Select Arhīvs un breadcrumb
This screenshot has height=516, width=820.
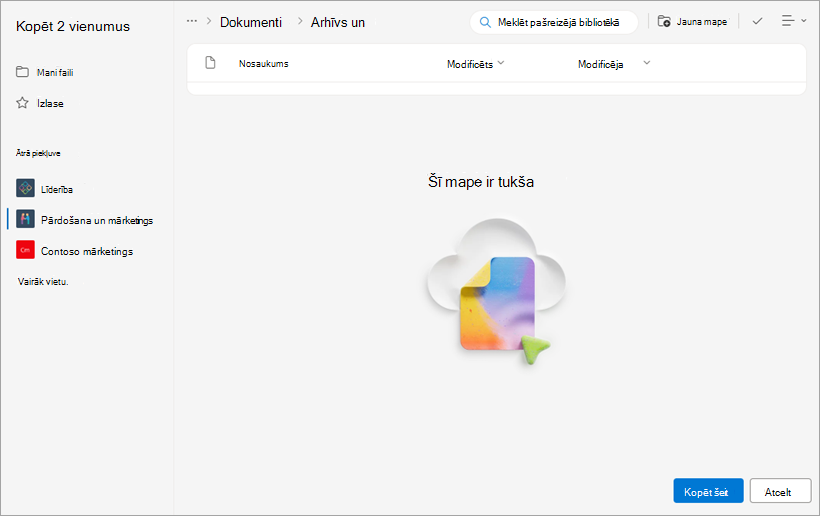[x=338, y=22]
